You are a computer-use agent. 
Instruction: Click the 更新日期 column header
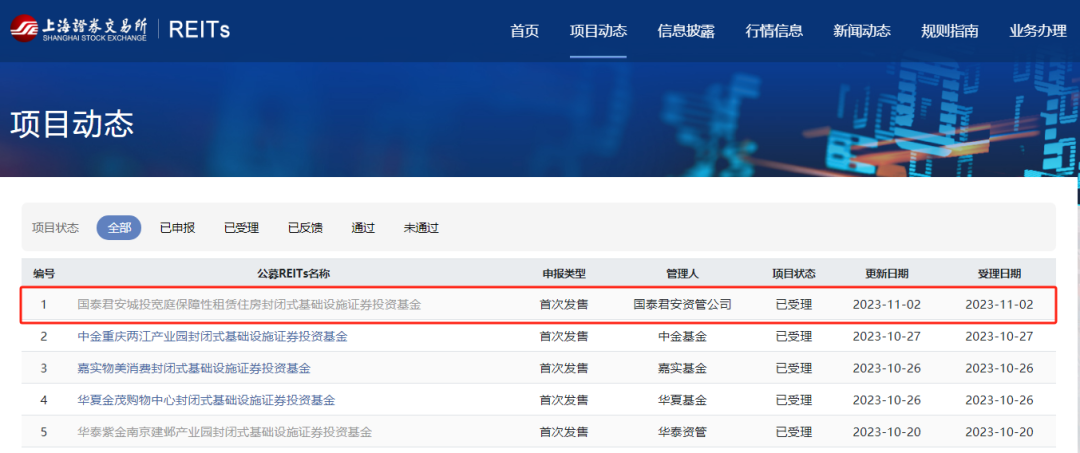pyautogui.click(x=887, y=273)
